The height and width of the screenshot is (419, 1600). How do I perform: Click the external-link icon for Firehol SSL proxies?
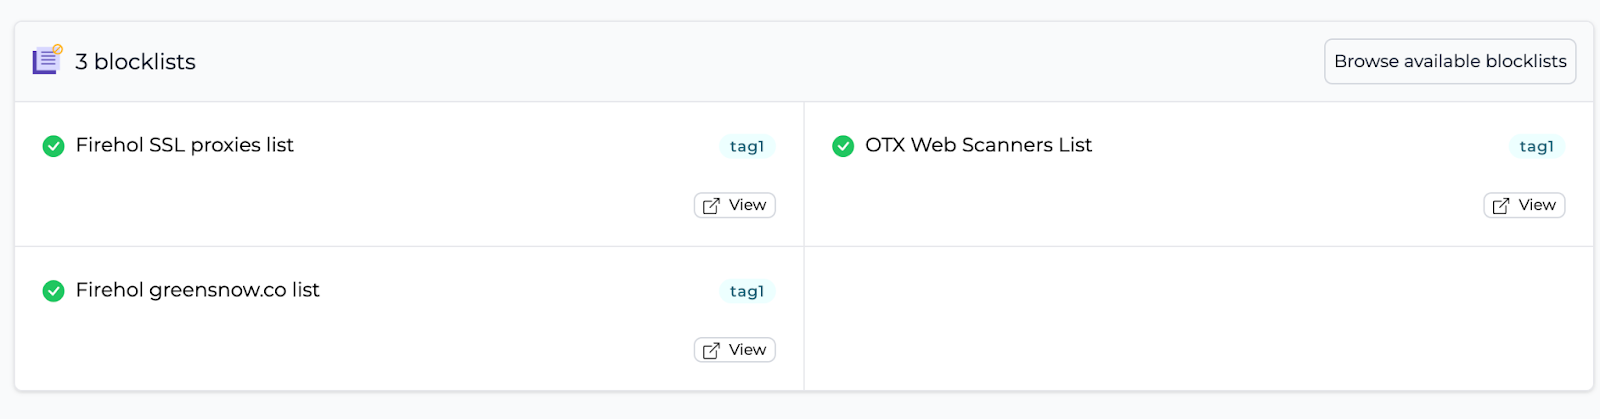point(711,205)
